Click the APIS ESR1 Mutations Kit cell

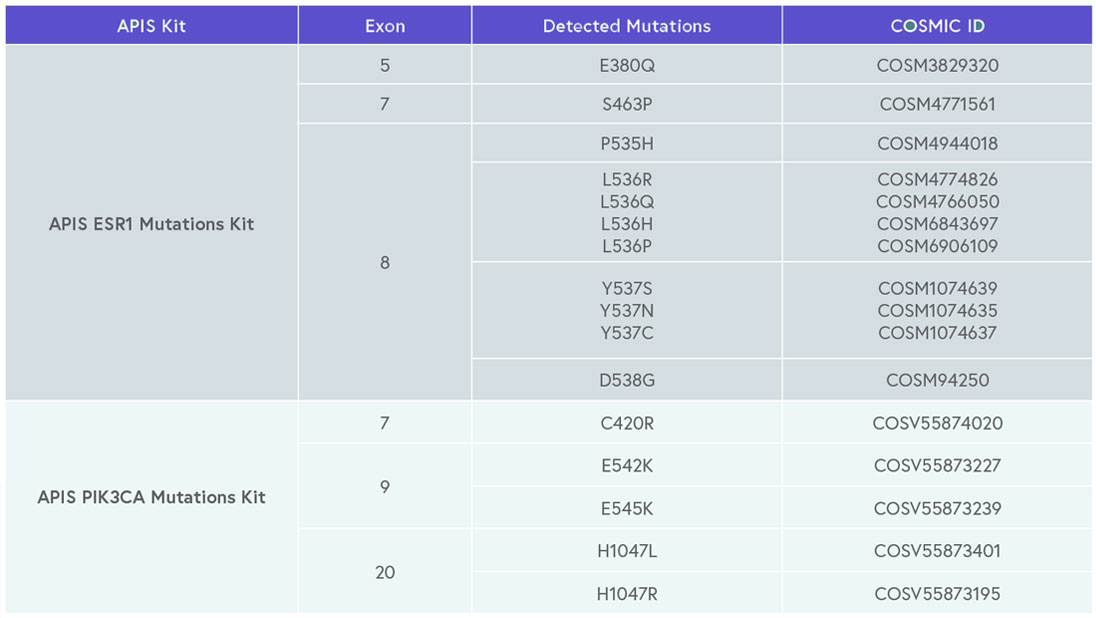click(x=151, y=224)
